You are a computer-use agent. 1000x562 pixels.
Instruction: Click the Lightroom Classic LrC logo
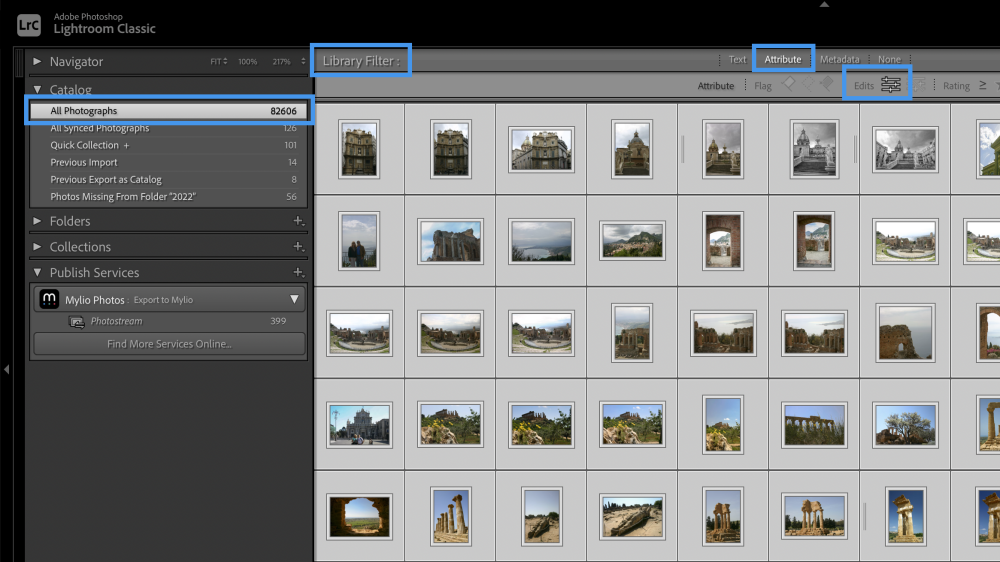click(29, 24)
